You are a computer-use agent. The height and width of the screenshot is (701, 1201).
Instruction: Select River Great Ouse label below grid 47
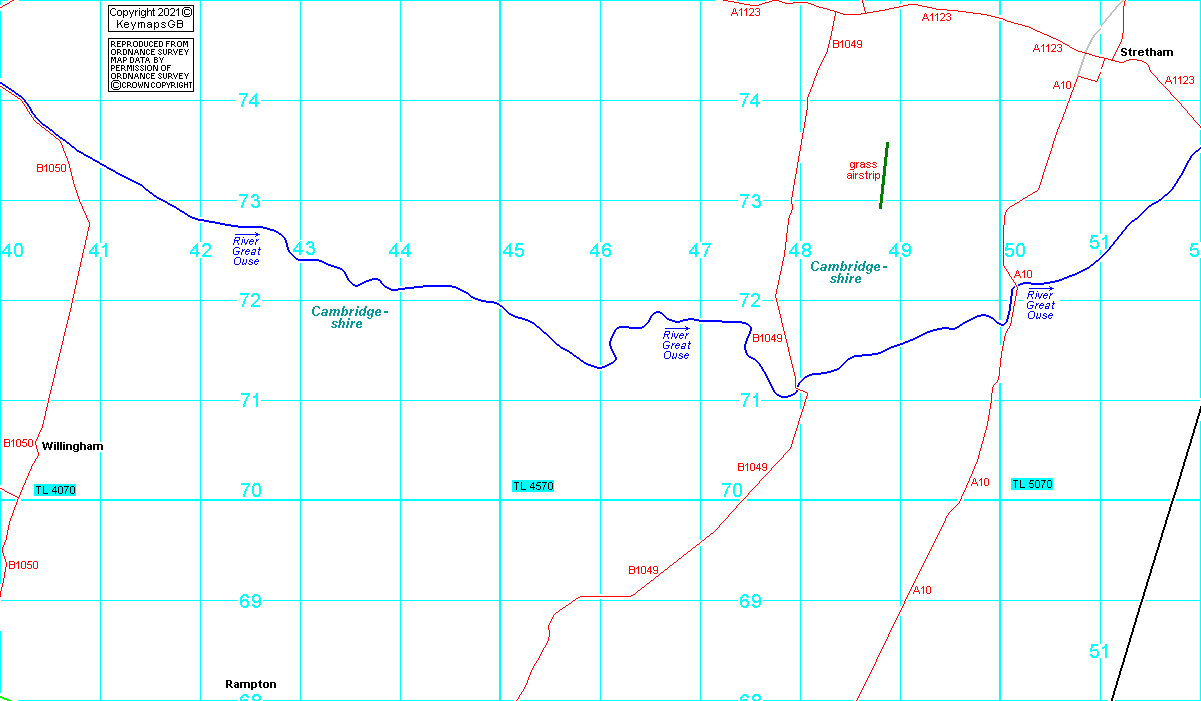point(676,345)
